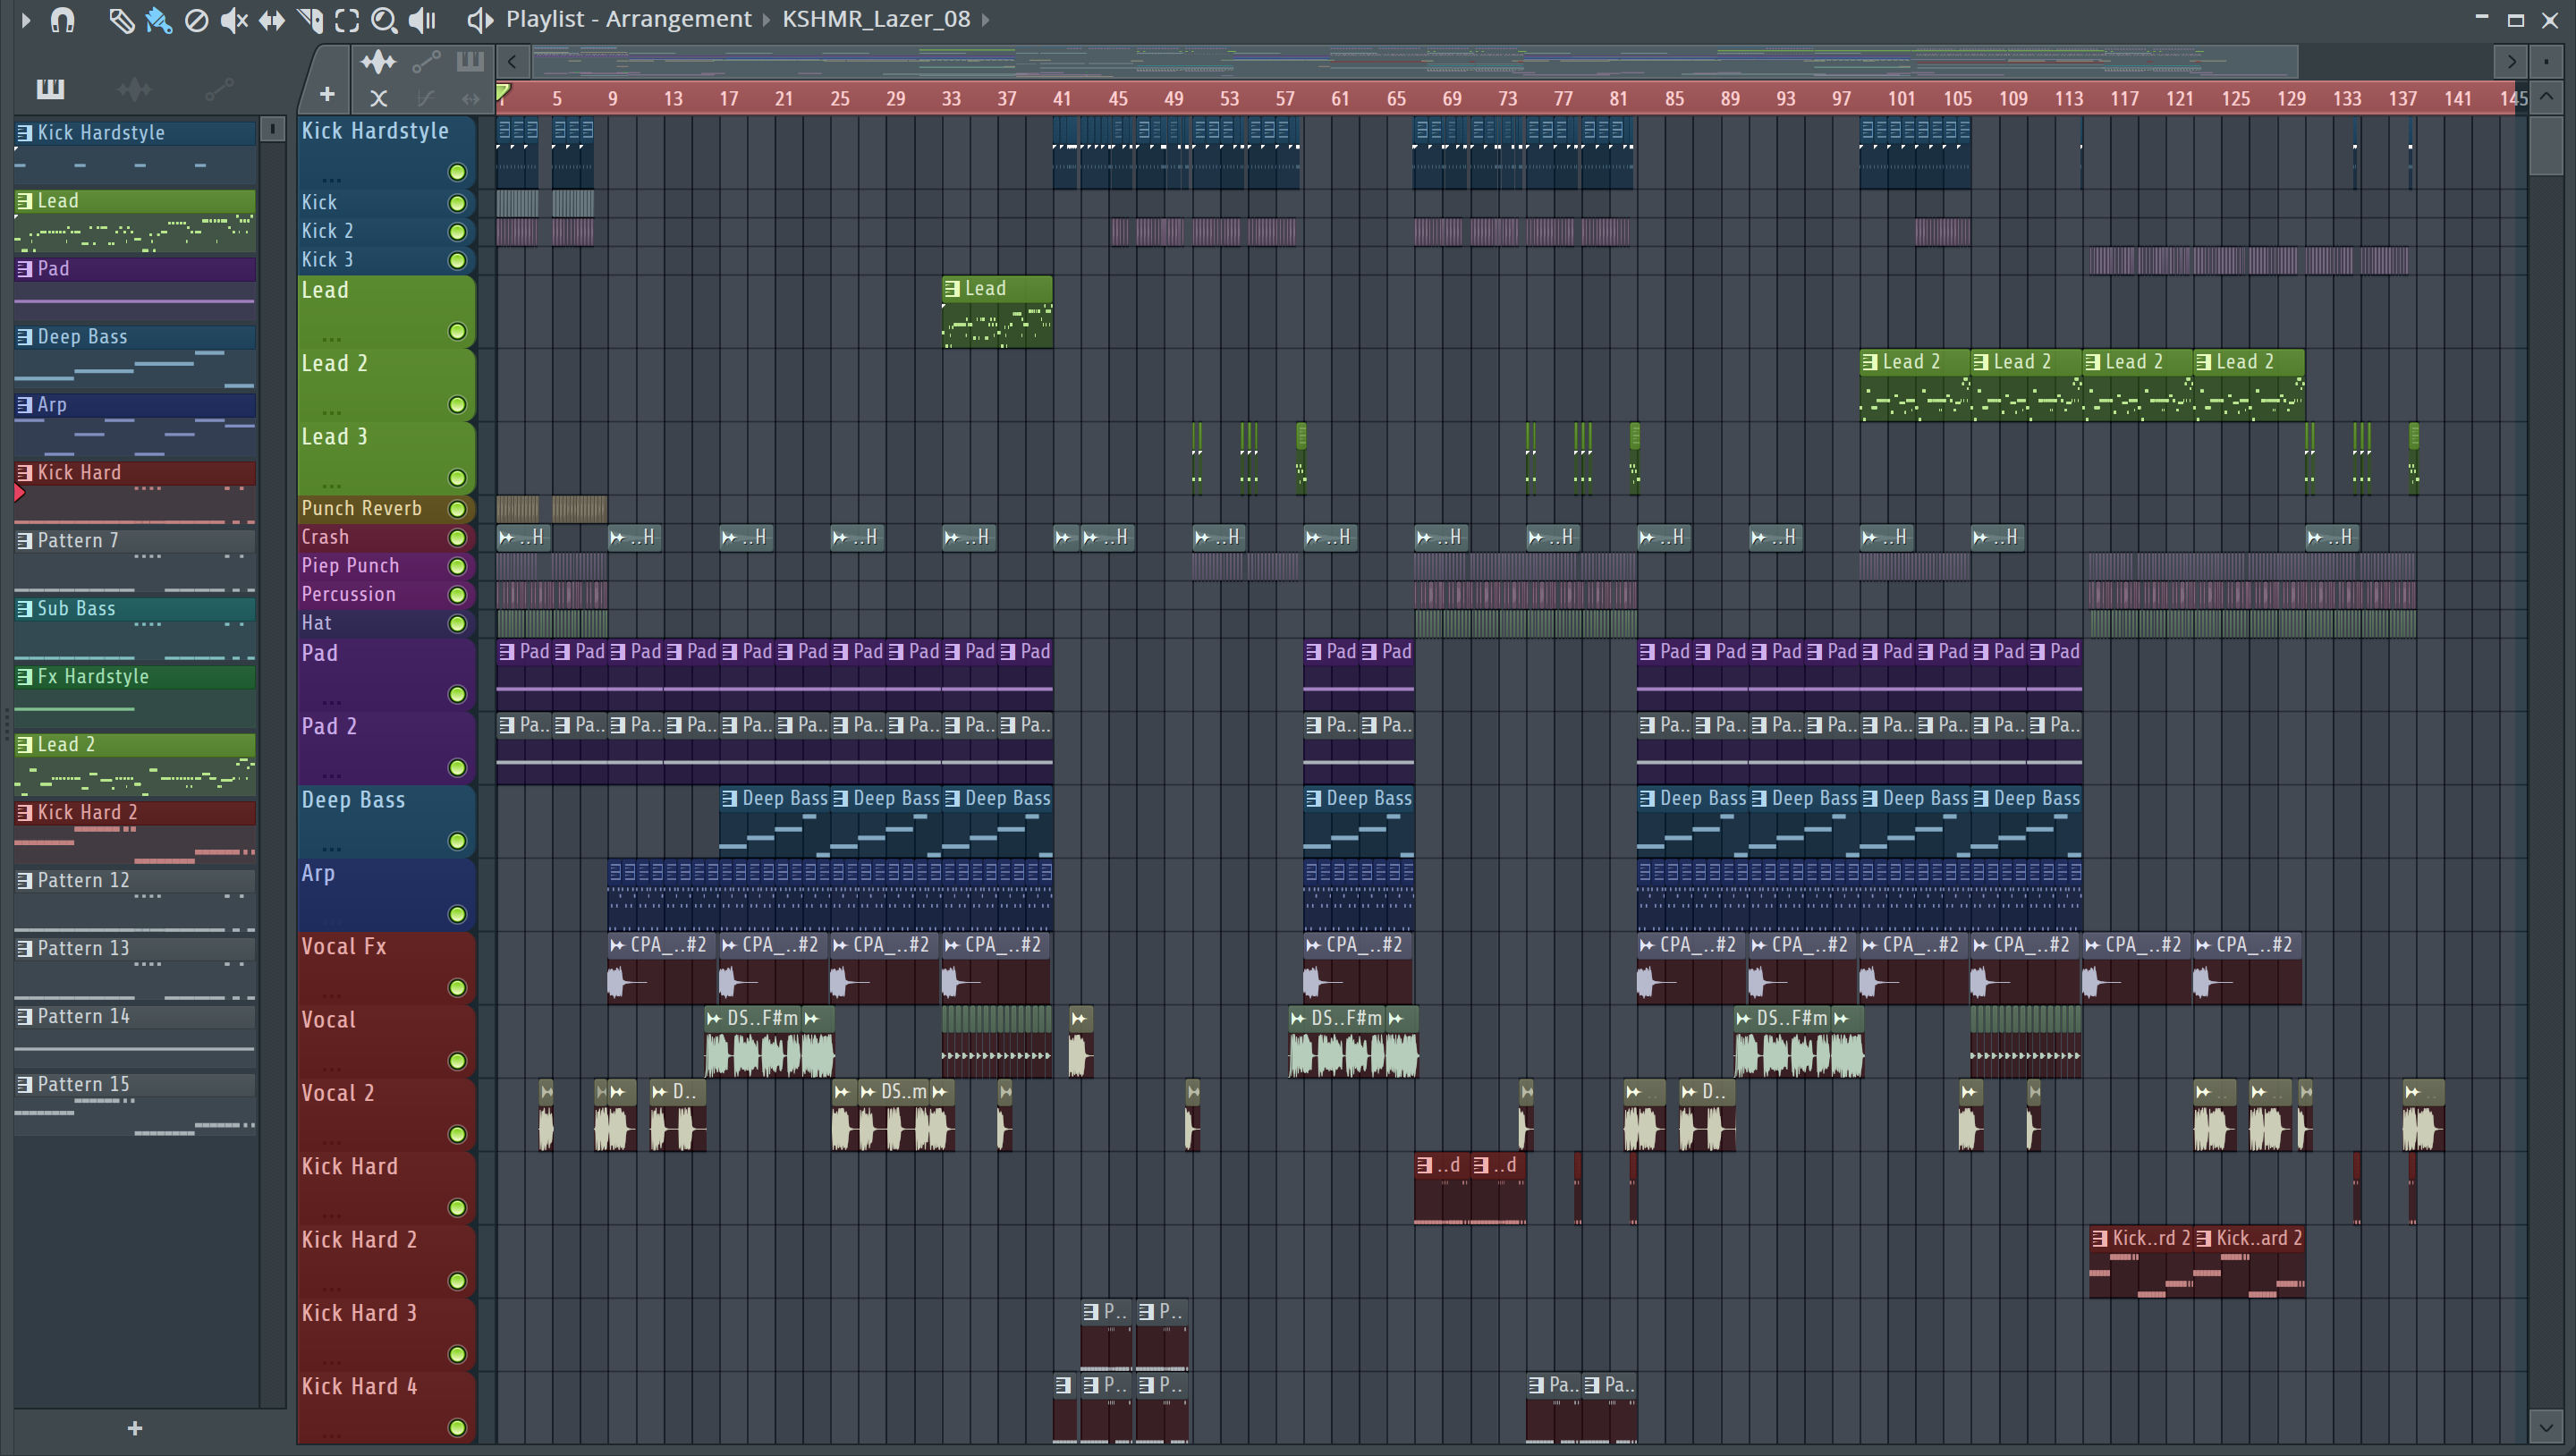Select the Lead clip at bar 33
Image resolution: width=2576 pixels, height=1456 pixels.
tap(996, 312)
